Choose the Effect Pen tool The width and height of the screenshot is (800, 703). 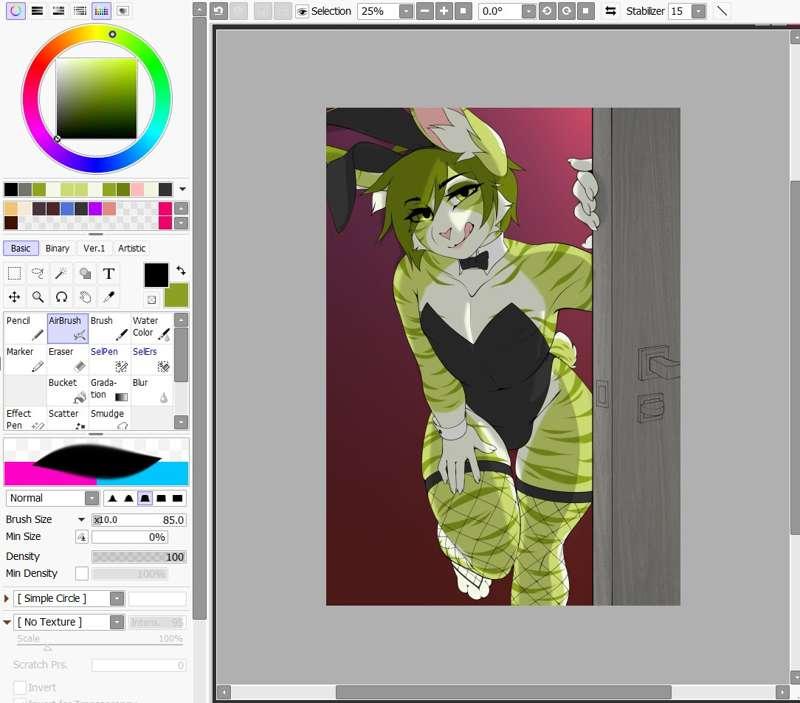click(x=24, y=418)
